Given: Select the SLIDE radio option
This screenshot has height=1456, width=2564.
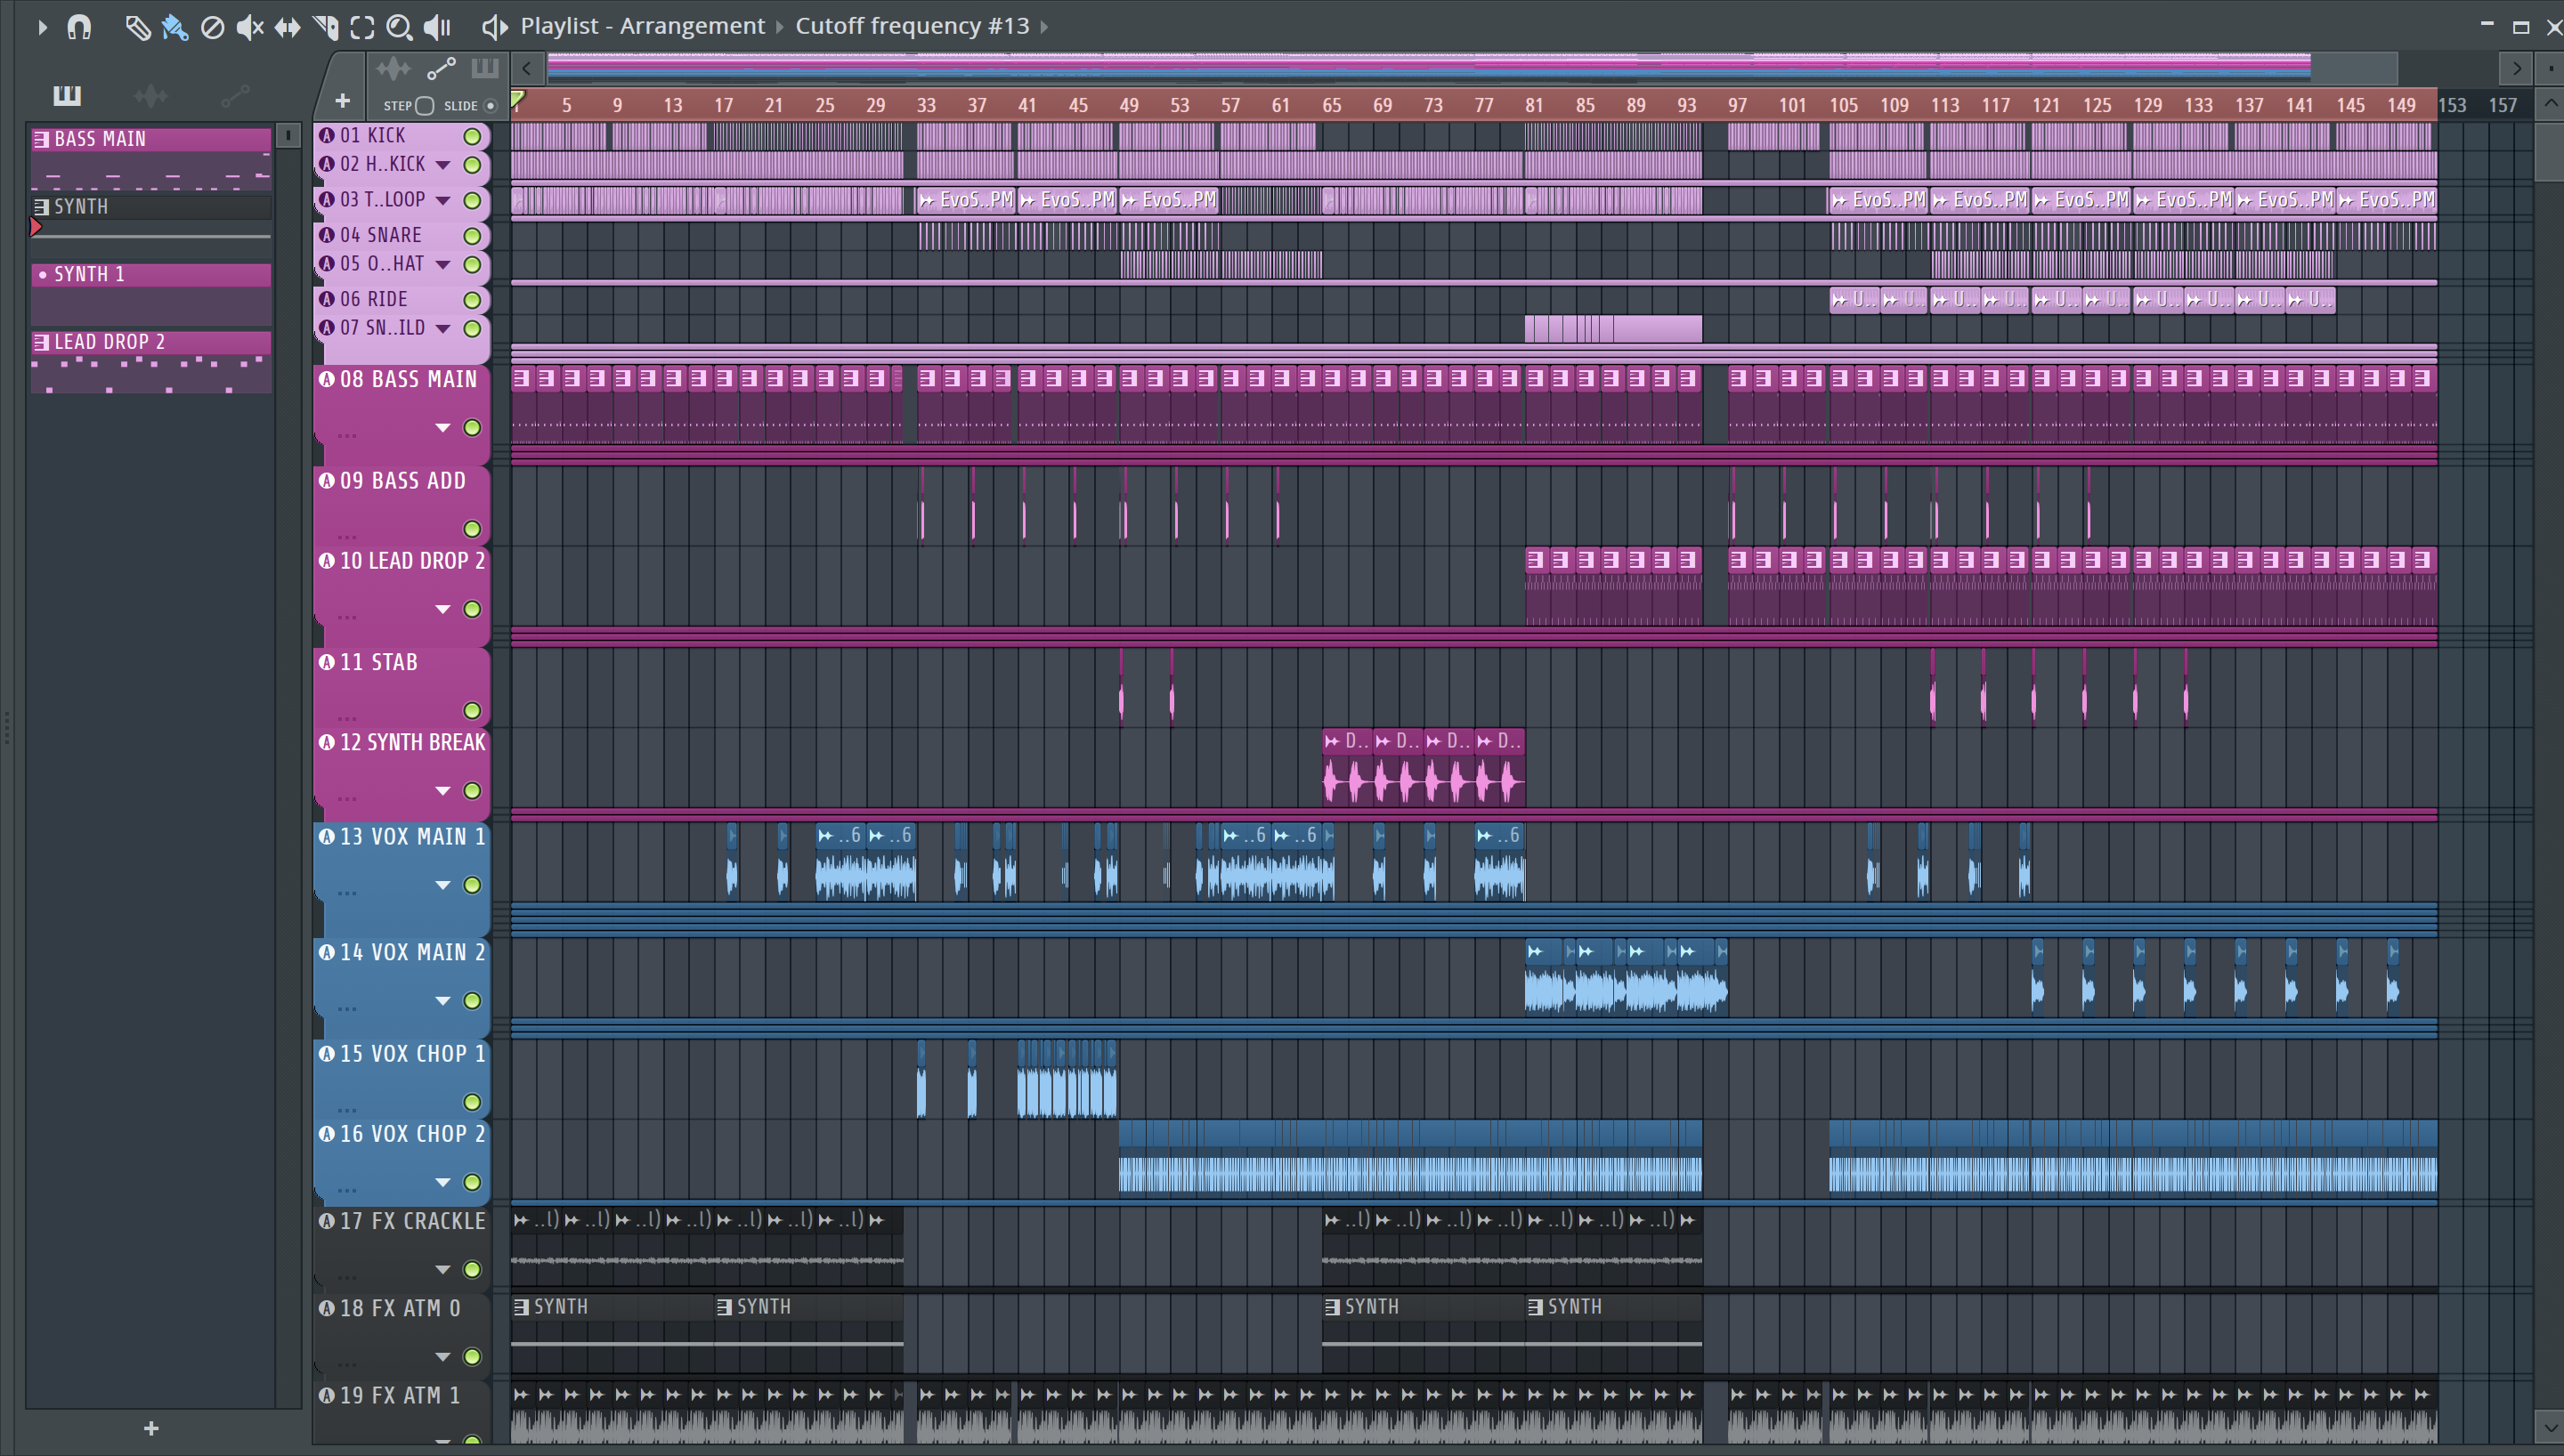Looking at the screenshot, I should (x=490, y=106).
